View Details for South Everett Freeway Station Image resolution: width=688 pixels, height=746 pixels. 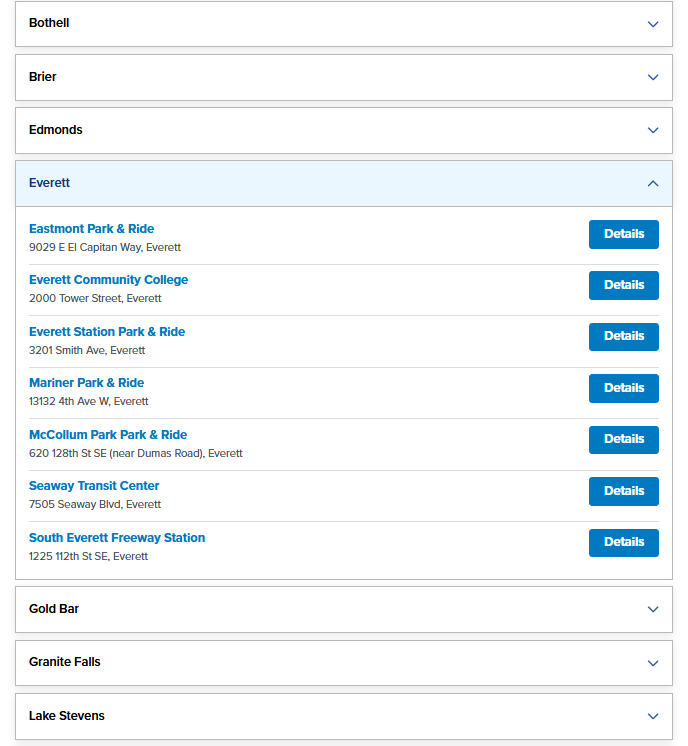click(624, 543)
